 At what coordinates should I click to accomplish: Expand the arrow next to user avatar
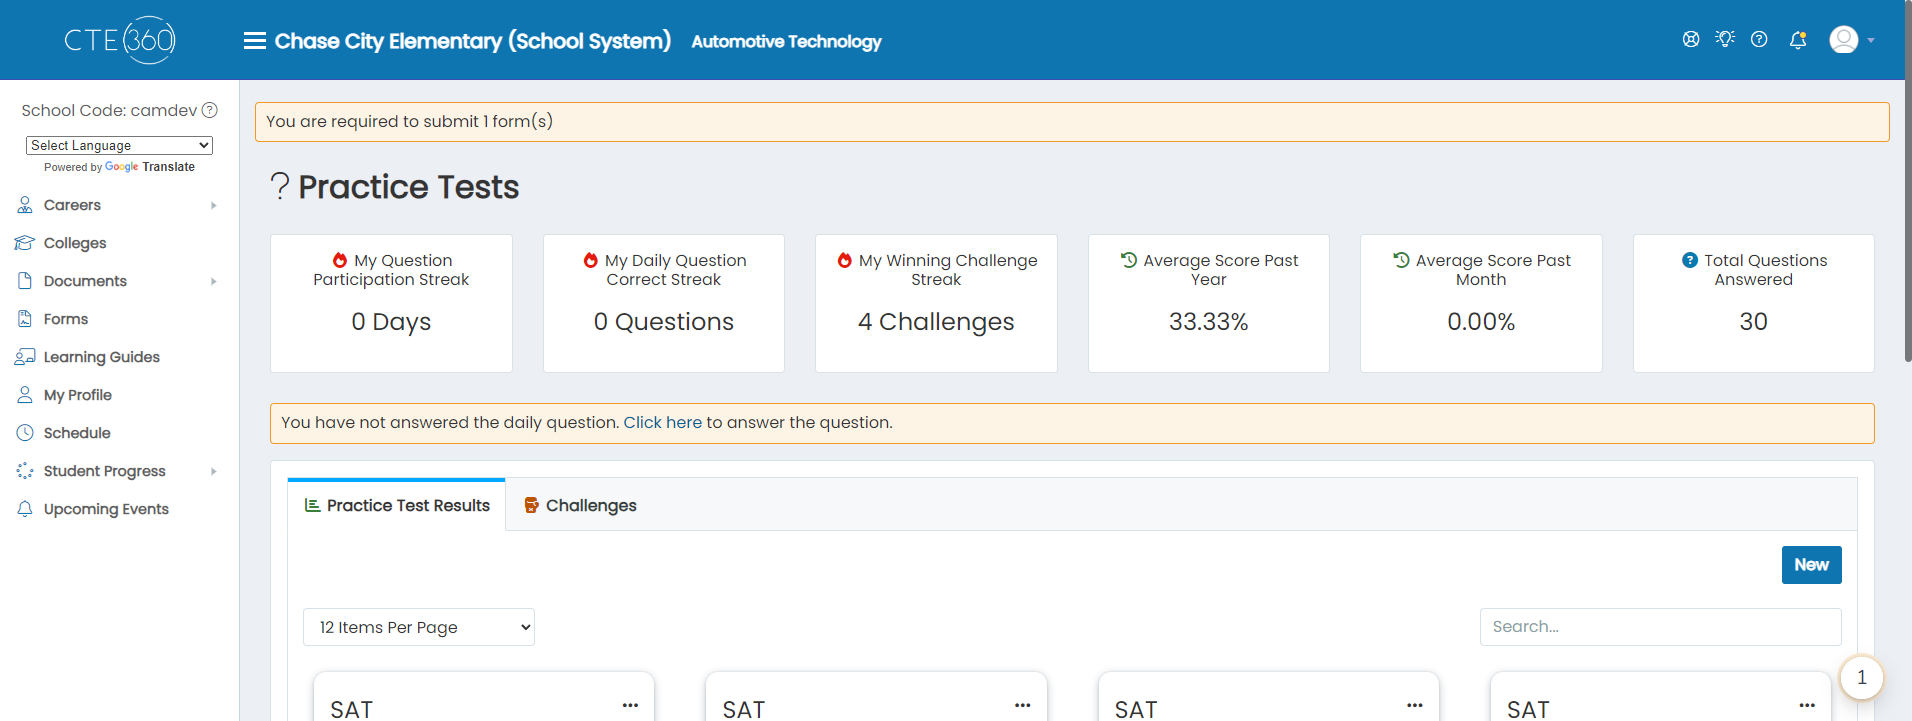(1871, 41)
